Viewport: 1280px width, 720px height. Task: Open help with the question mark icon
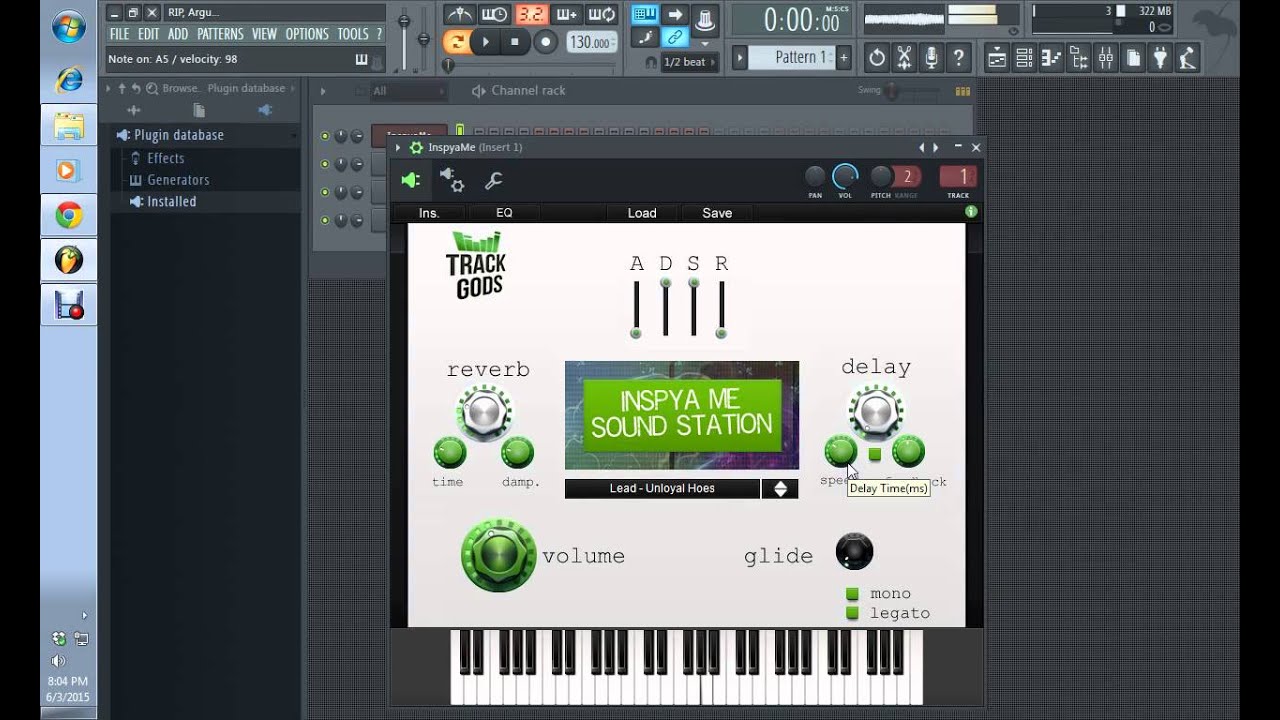click(x=959, y=57)
